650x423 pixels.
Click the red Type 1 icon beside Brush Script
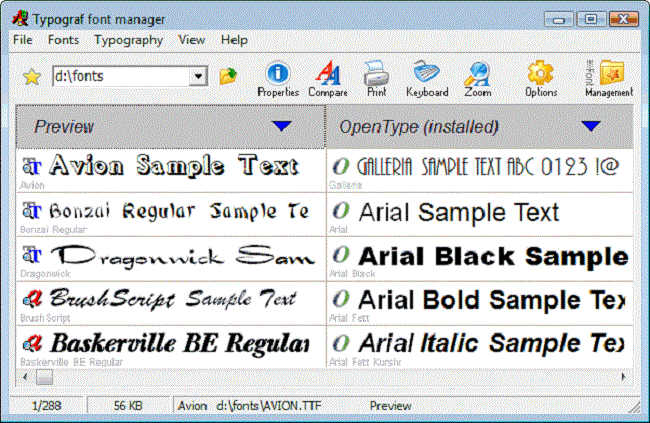32,299
